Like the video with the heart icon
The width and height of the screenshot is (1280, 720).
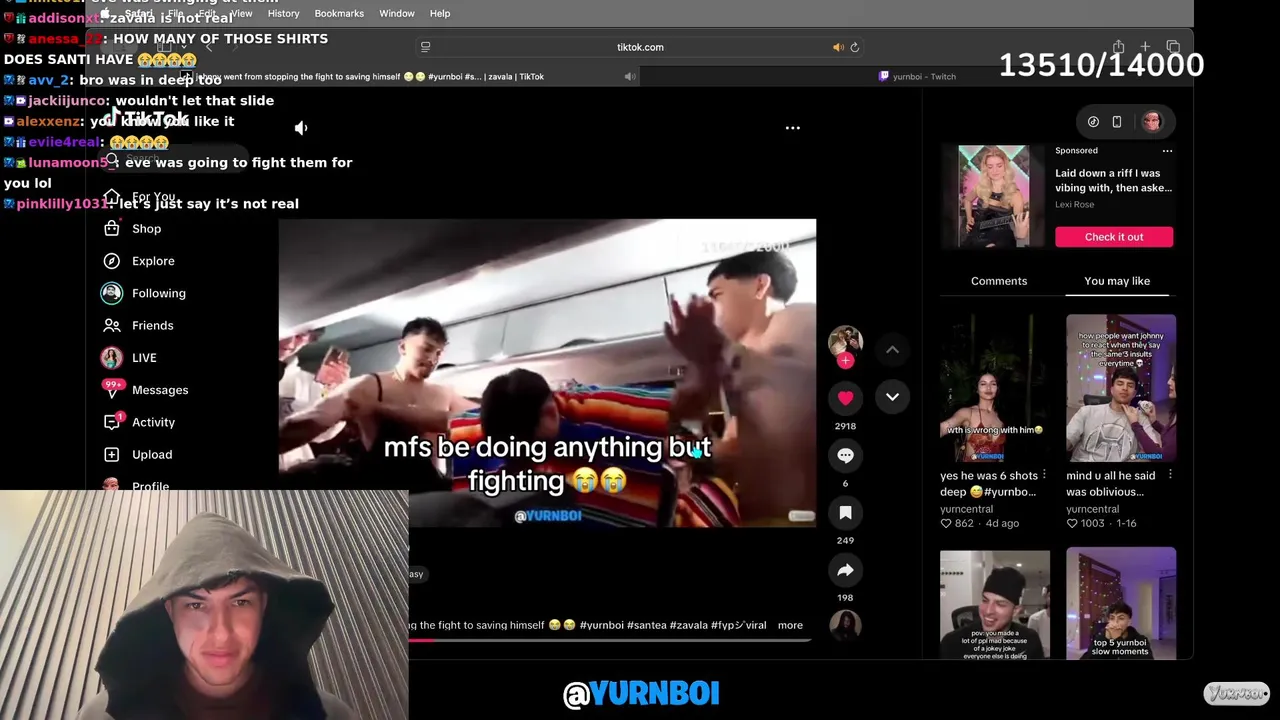tap(845, 398)
